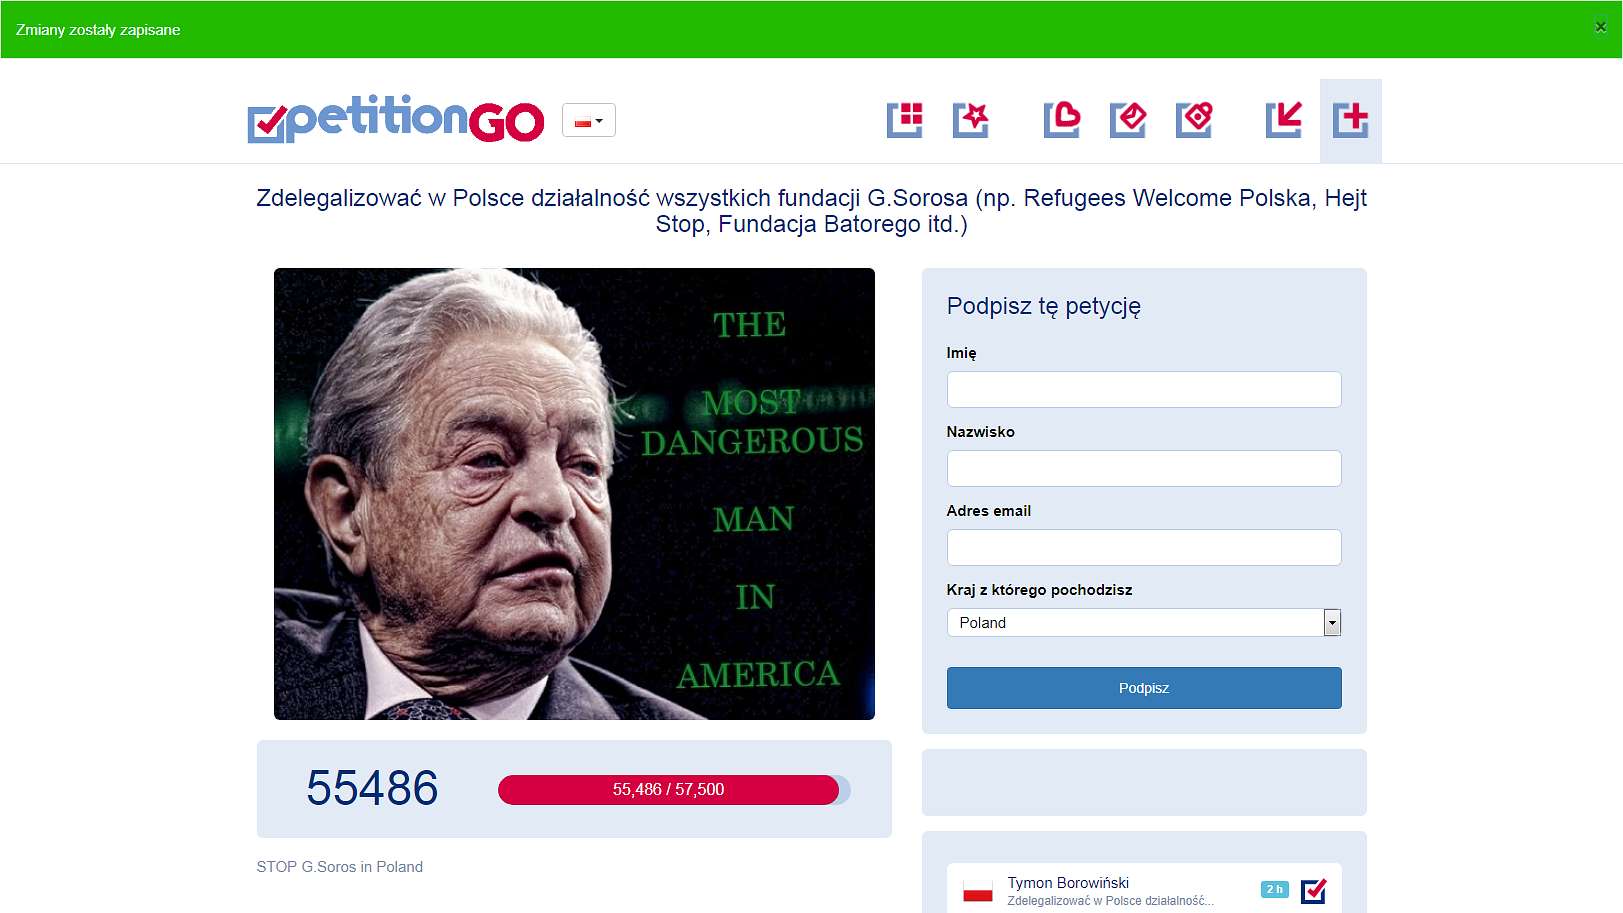
Task: Open the heart favorites icon
Action: [1062, 120]
